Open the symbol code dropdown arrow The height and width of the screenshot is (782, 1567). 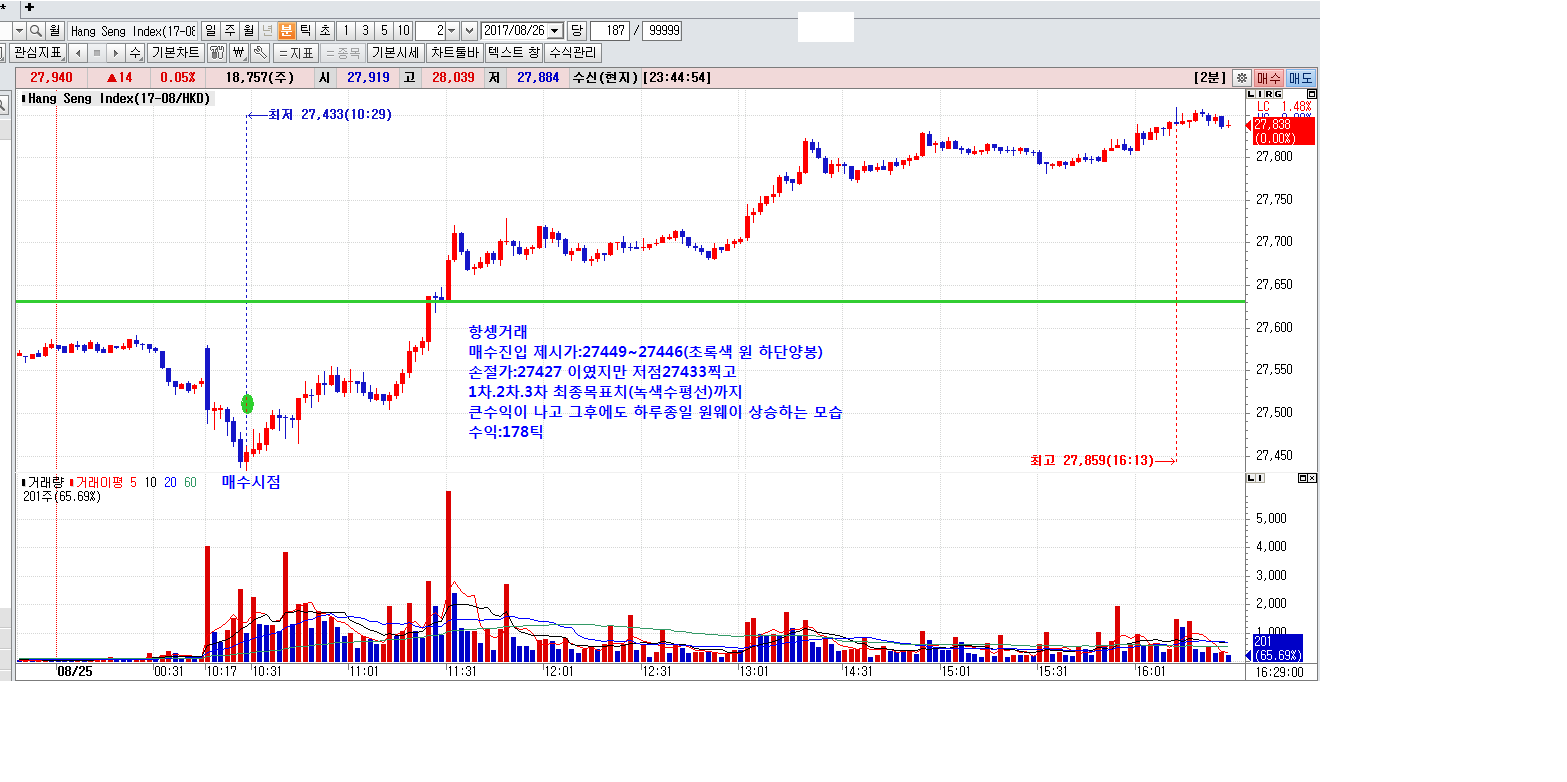[x=19, y=31]
